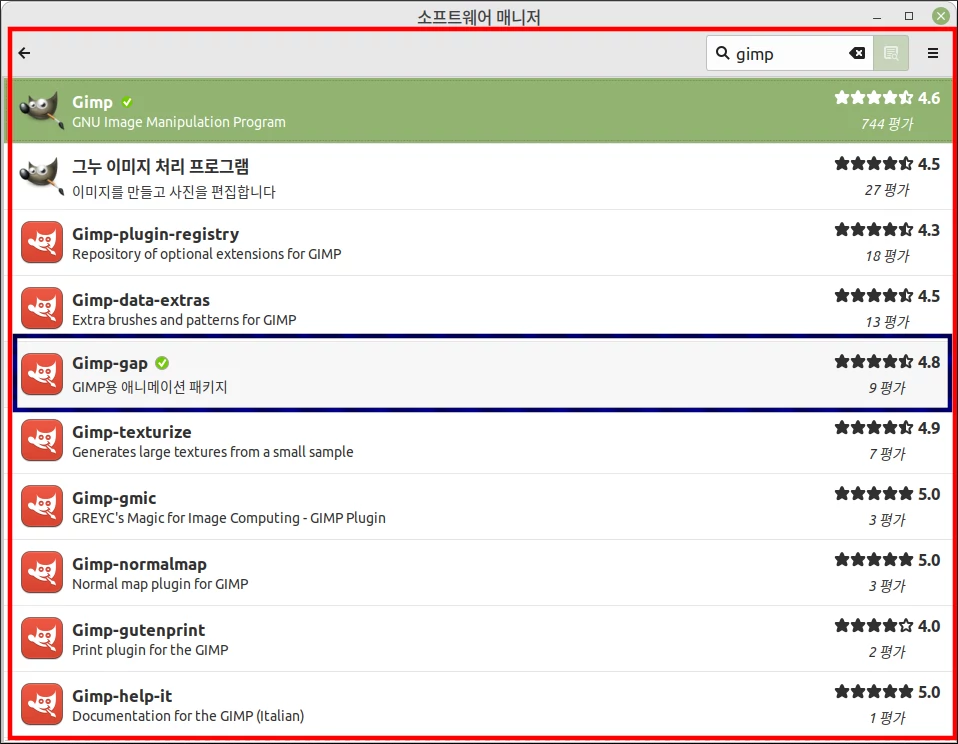Open the Gimp package title
The height and width of the screenshot is (744, 958).
coord(92,102)
